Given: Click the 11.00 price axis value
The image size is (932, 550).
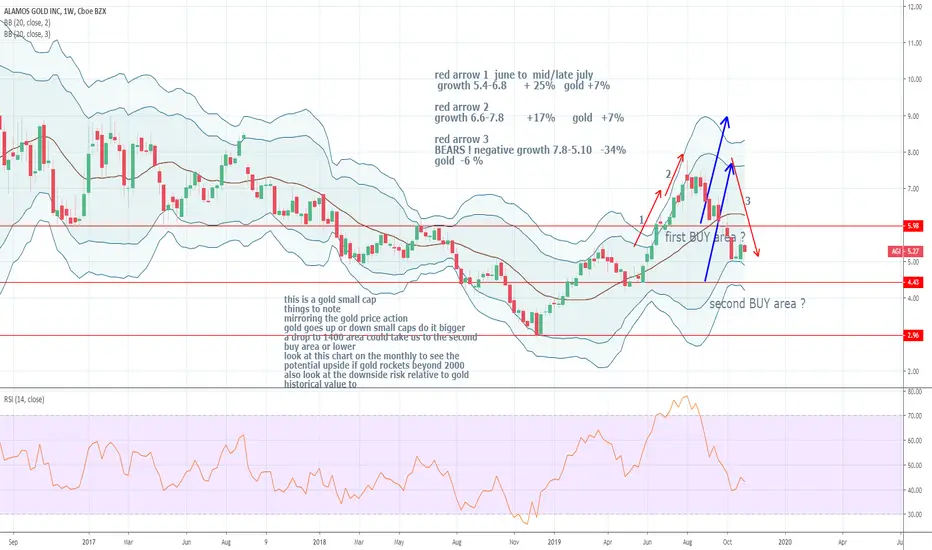Looking at the screenshot, I should pyautogui.click(x=914, y=43).
